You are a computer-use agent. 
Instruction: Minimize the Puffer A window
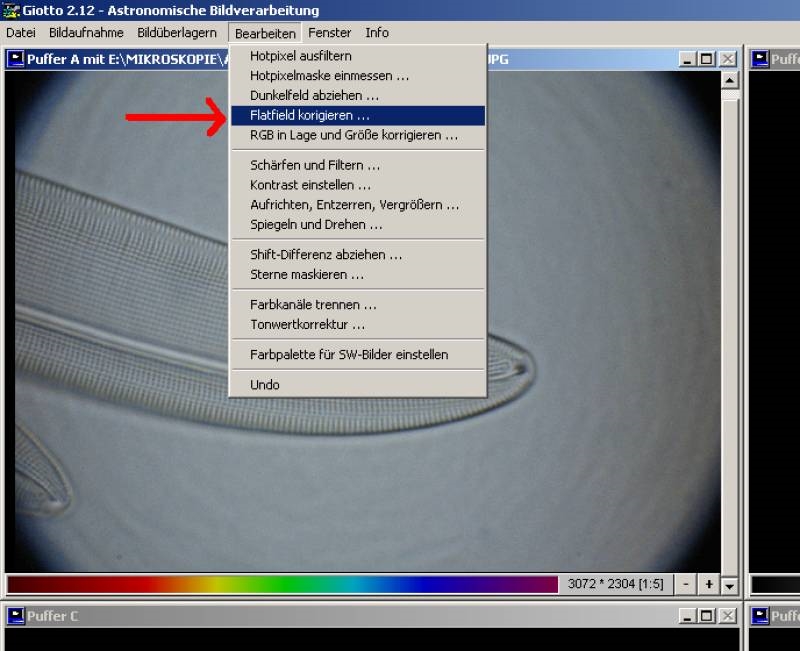(x=688, y=60)
